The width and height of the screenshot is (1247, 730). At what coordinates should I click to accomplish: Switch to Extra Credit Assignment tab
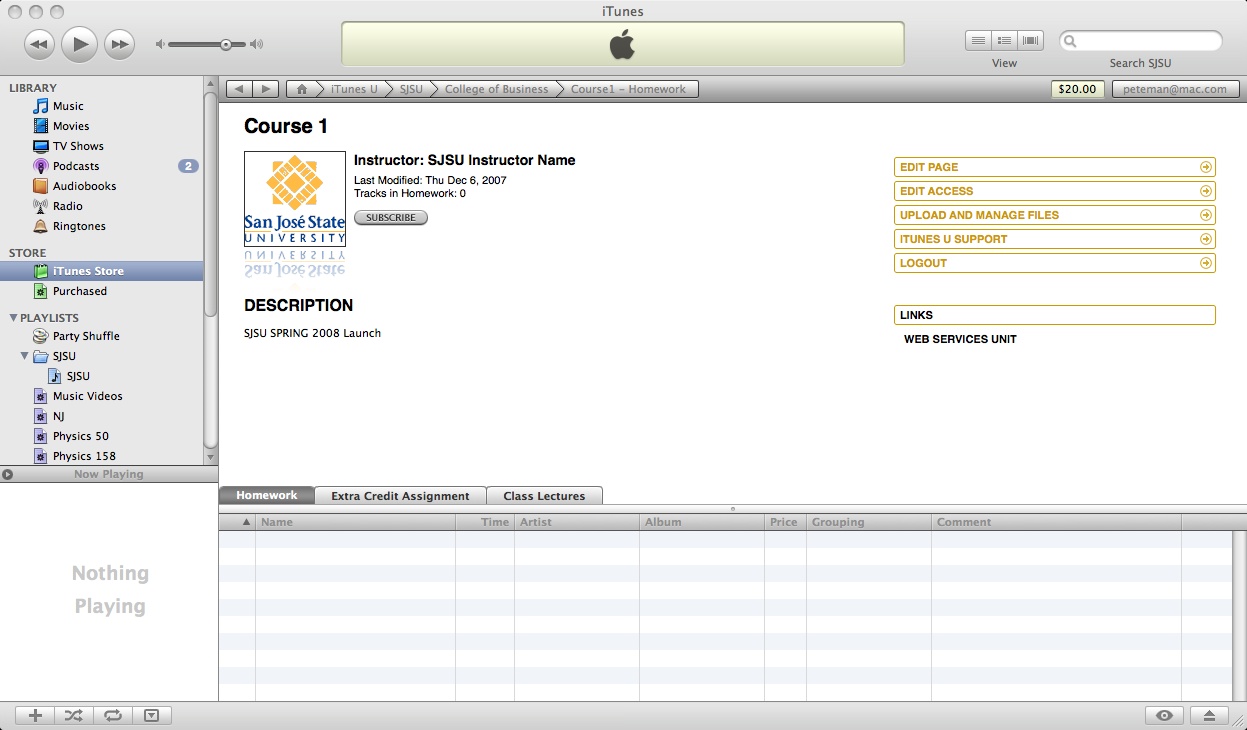tap(400, 496)
